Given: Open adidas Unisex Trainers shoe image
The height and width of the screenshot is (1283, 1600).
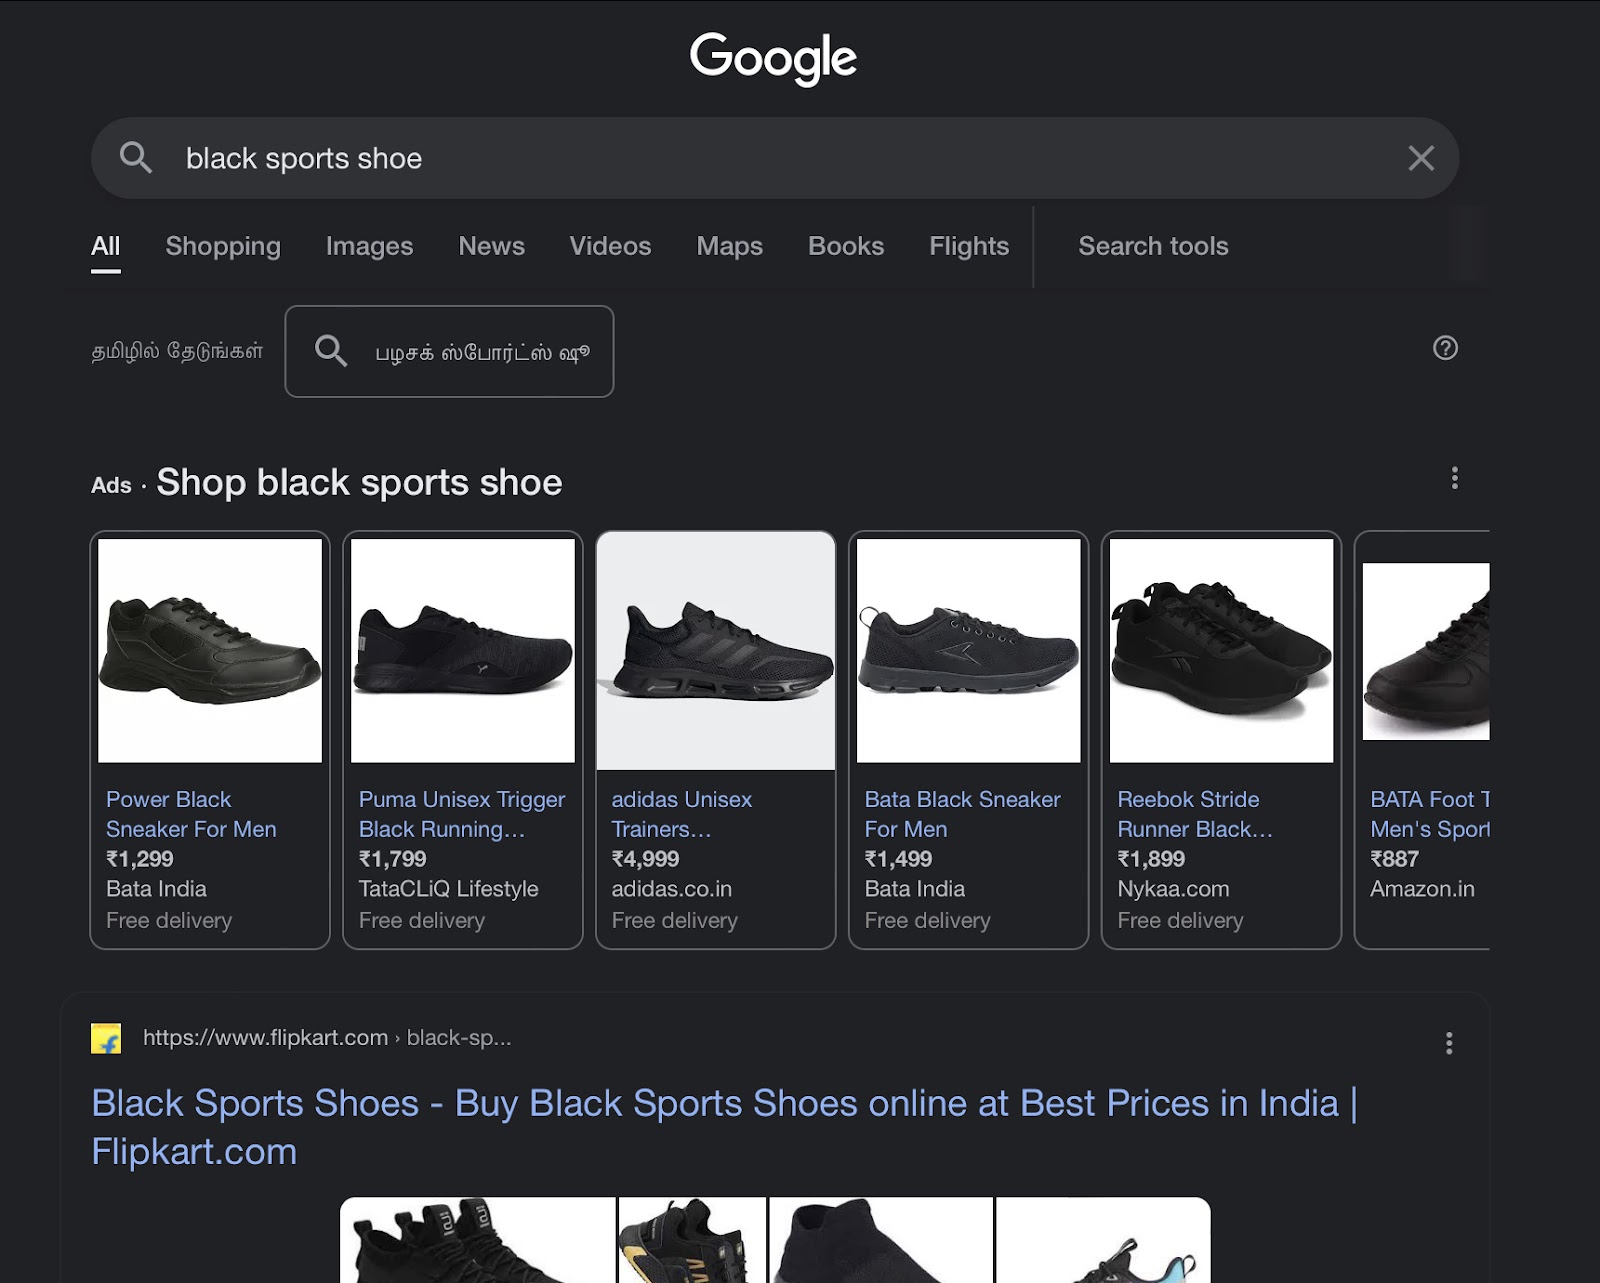Looking at the screenshot, I should pyautogui.click(x=716, y=651).
